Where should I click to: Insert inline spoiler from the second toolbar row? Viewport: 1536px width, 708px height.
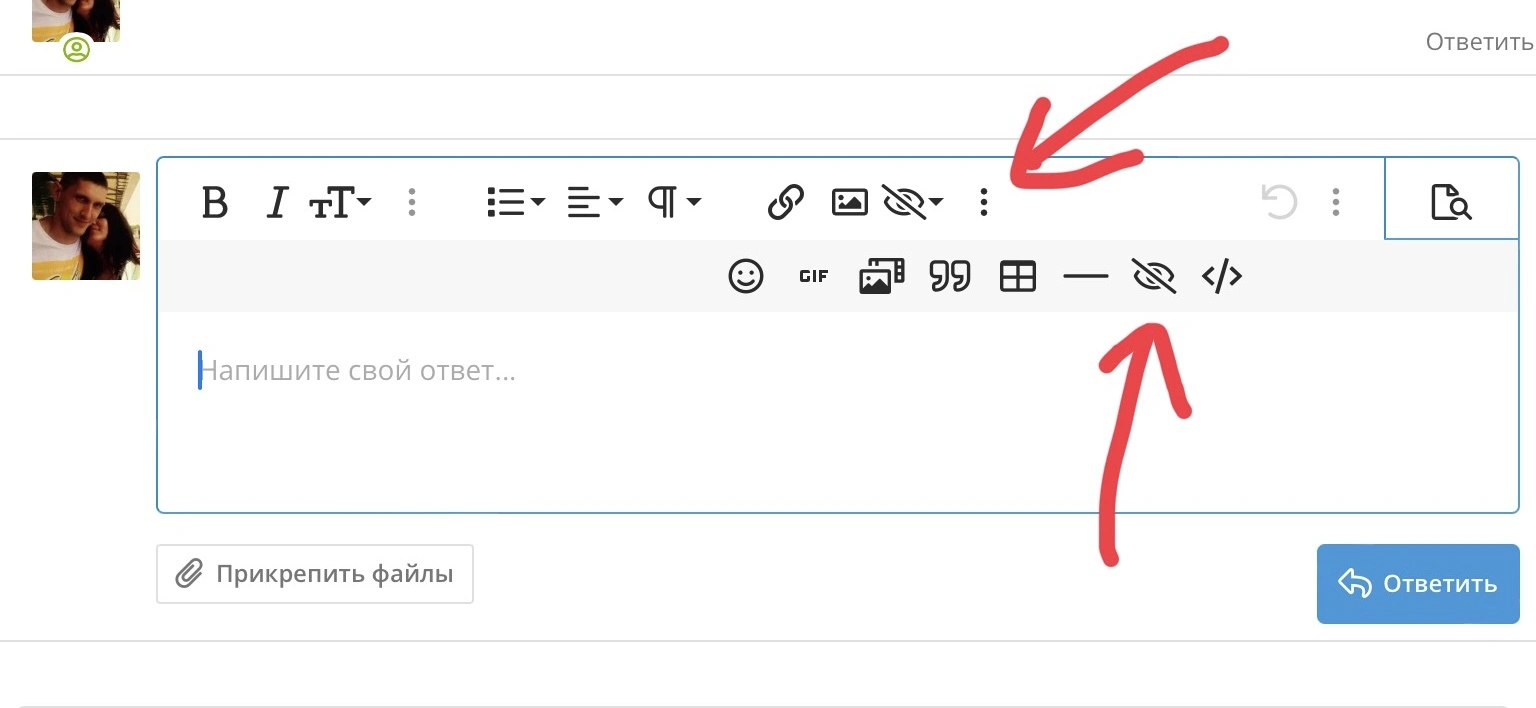click(x=1154, y=276)
